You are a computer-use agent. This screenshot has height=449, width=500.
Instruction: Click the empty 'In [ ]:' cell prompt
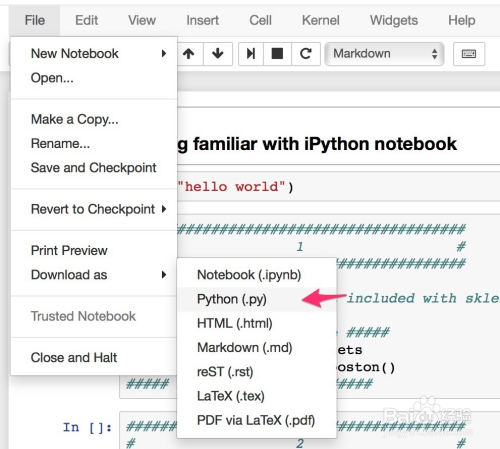88,427
